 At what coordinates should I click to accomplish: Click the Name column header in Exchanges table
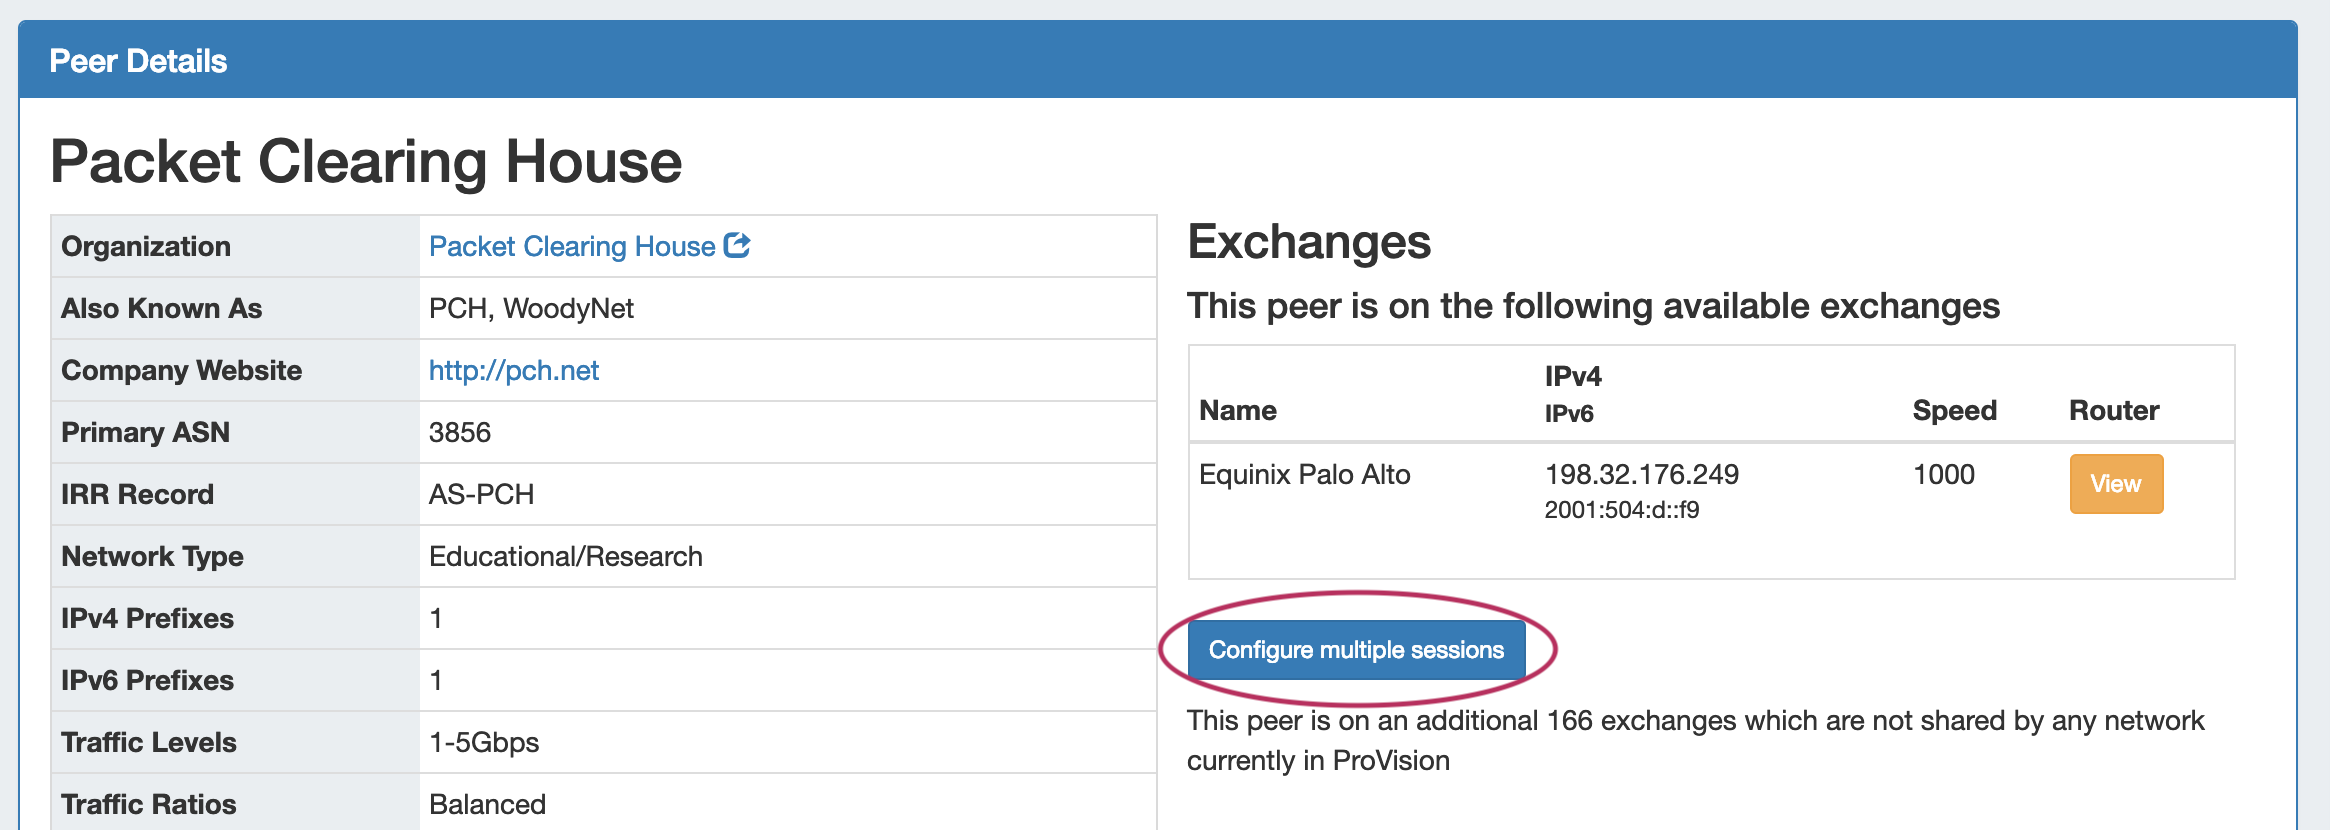point(1238,411)
